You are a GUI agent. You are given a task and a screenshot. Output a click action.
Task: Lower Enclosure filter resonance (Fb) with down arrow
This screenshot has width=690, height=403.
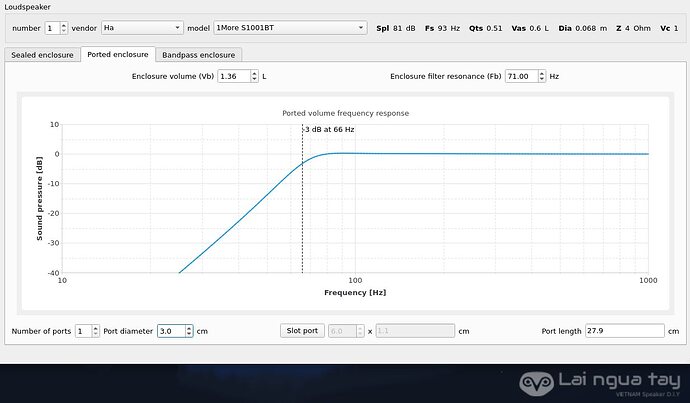(x=541, y=80)
